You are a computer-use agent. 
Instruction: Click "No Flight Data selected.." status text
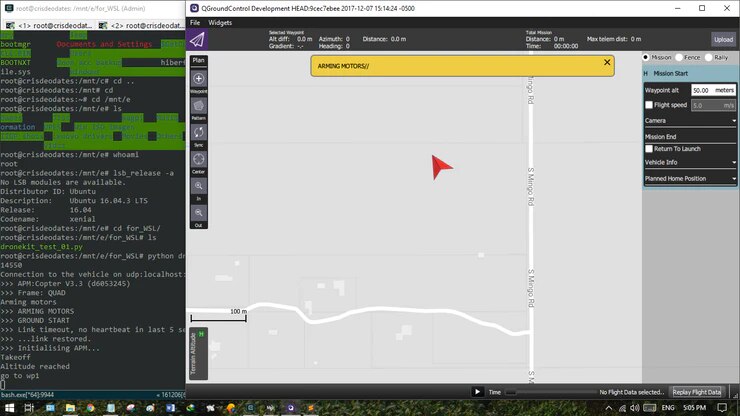(x=631, y=392)
